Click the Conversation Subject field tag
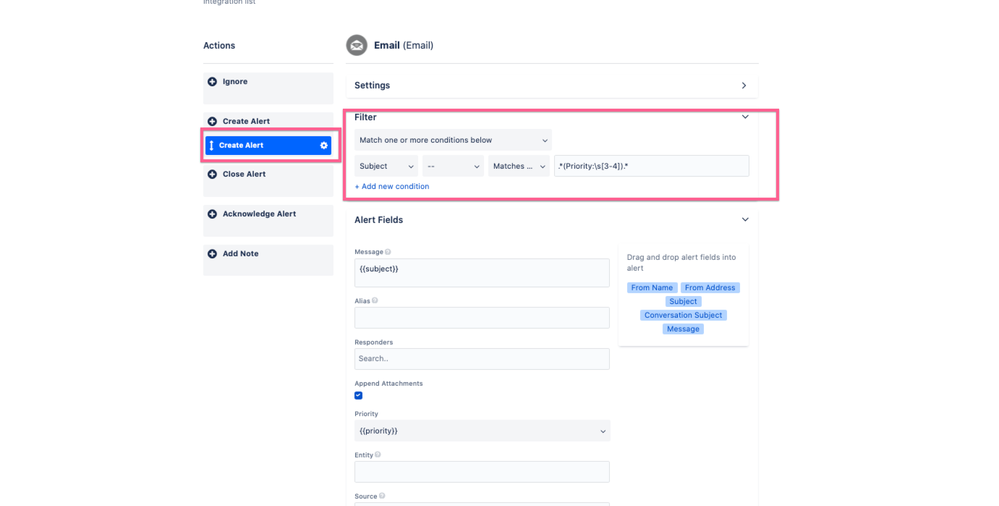The image size is (999, 506). (x=683, y=315)
